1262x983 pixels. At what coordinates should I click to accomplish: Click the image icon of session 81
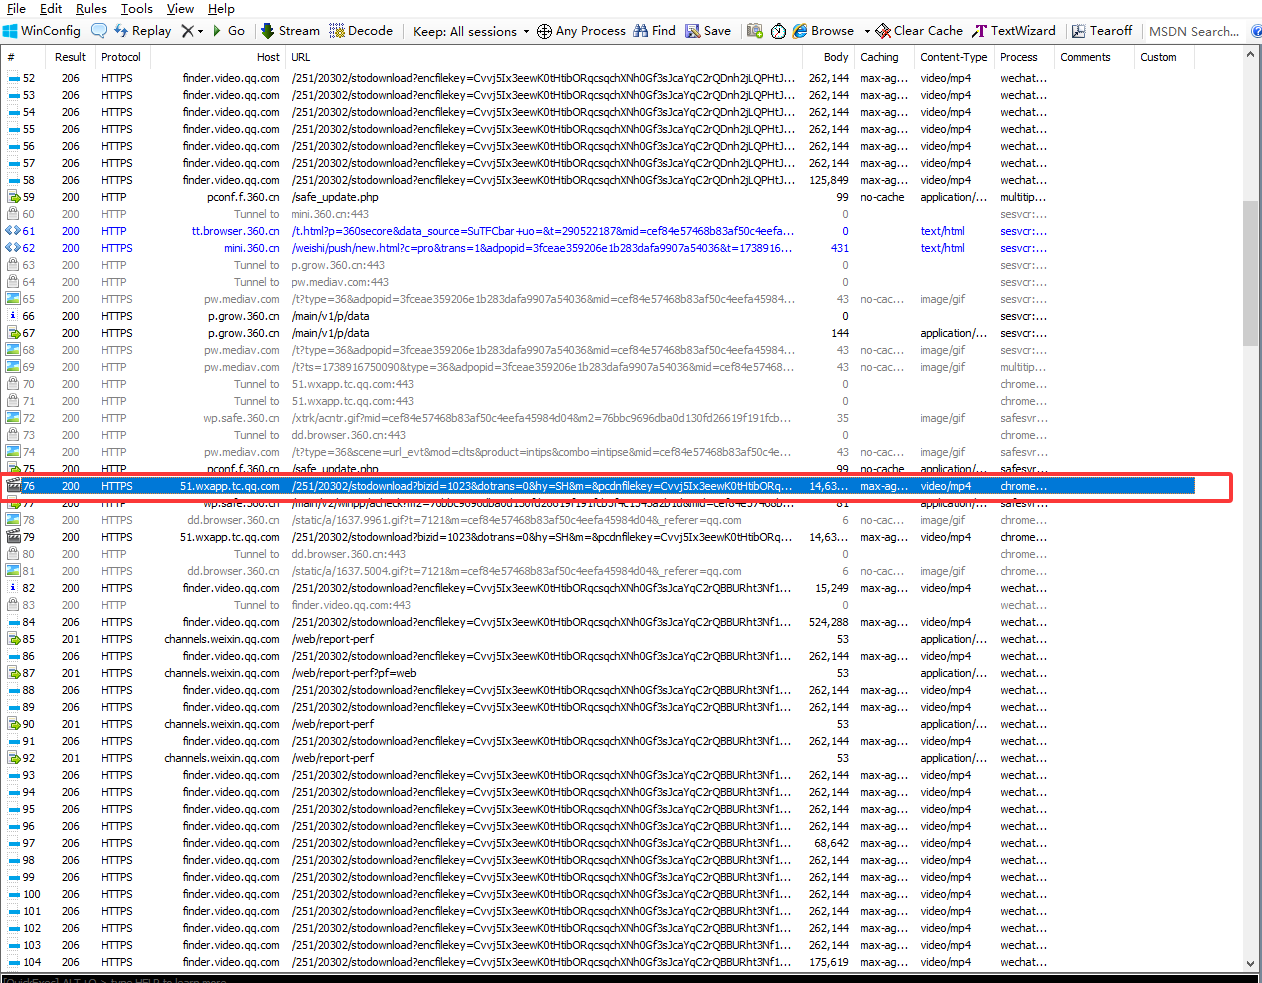pyautogui.click(x=13, y=571)
